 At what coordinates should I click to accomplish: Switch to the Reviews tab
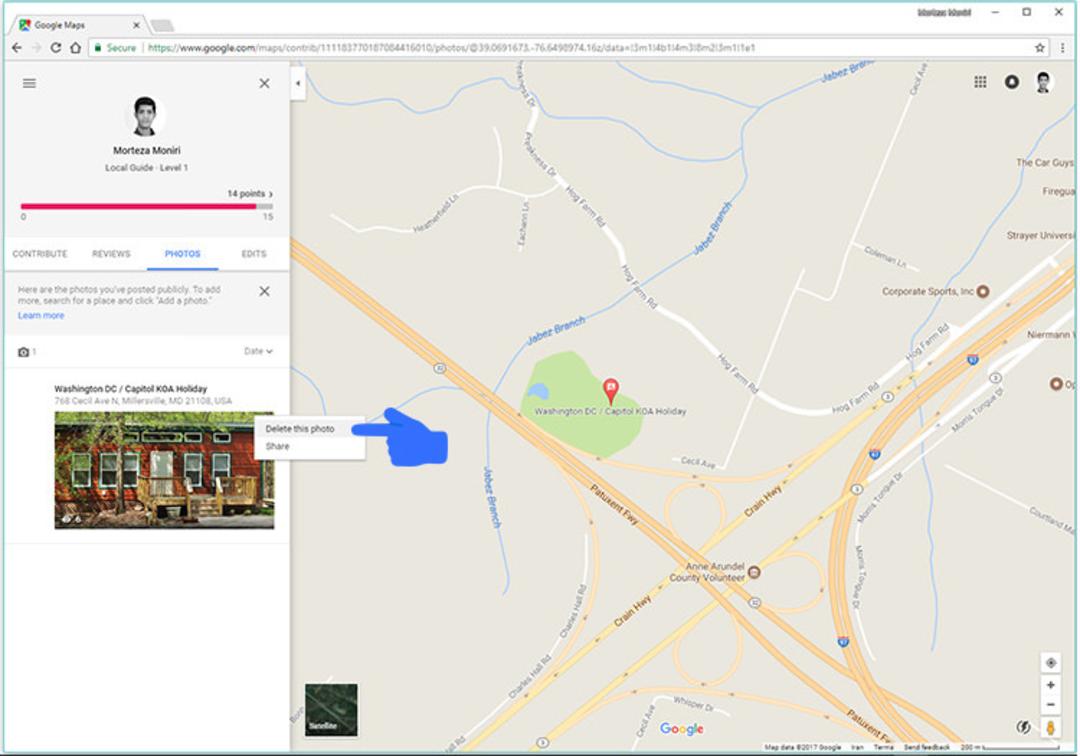click(111, 253)
